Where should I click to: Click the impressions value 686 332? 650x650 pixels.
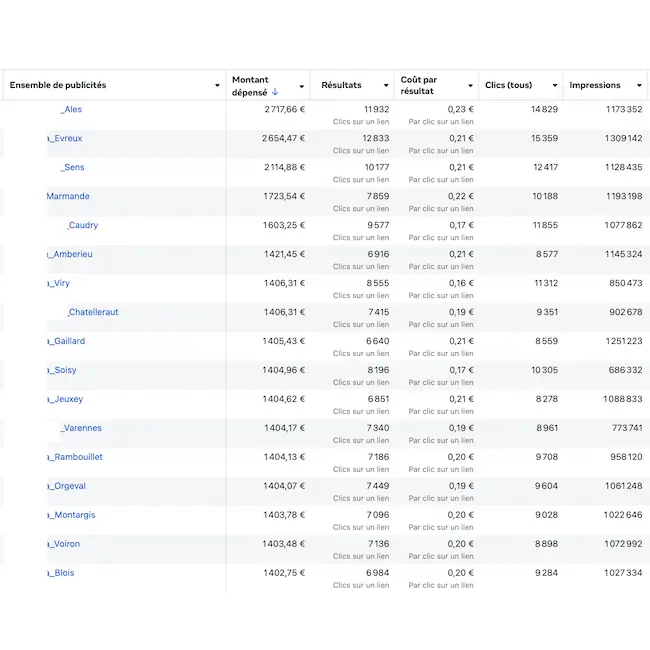626,370
